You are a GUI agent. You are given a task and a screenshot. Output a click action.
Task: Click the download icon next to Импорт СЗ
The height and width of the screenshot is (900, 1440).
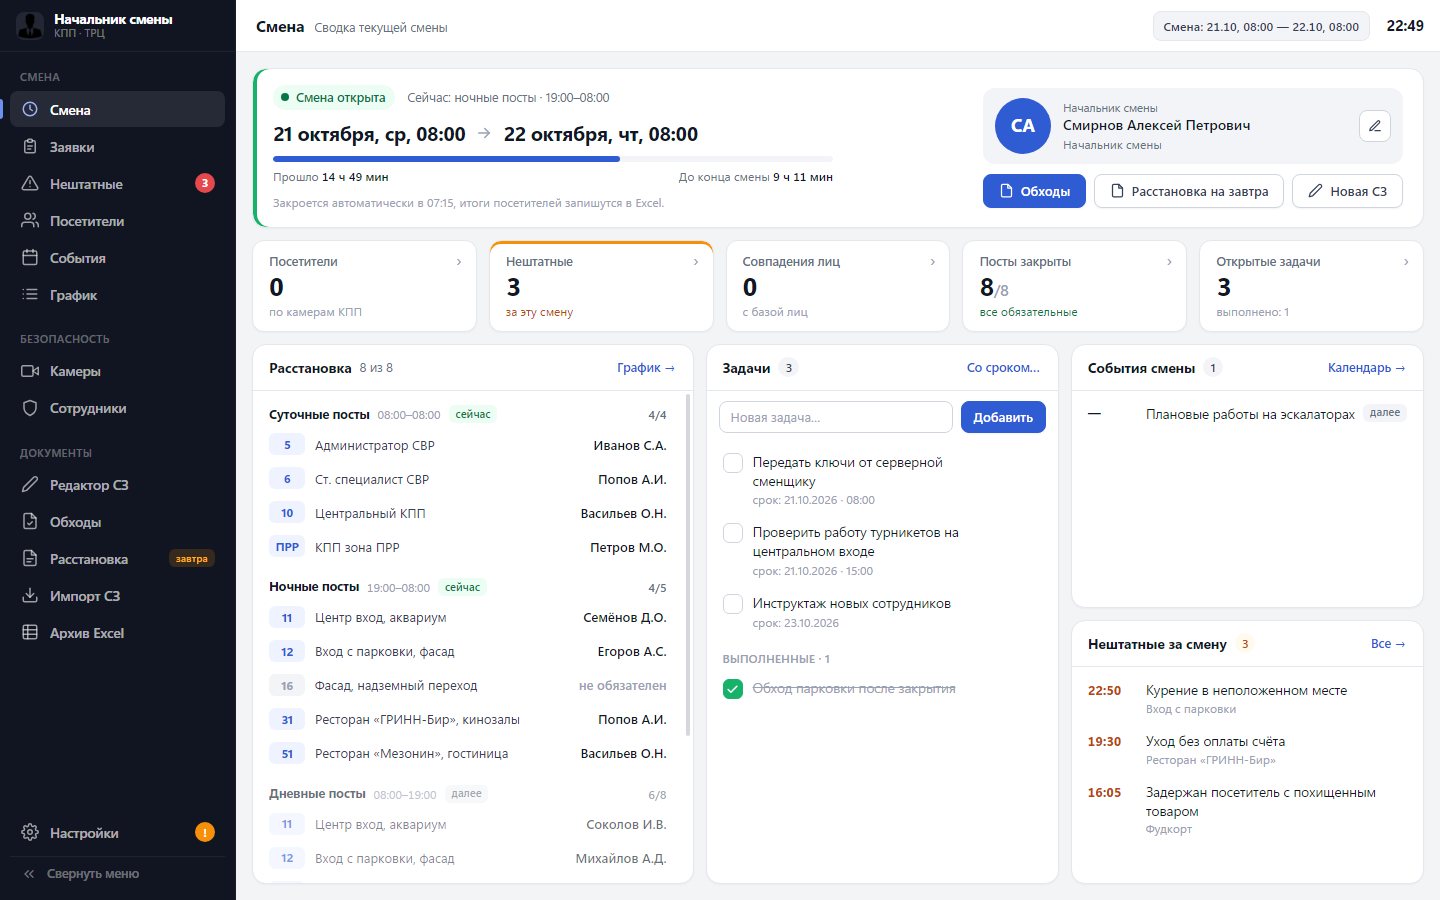click(x=30, y=596)
